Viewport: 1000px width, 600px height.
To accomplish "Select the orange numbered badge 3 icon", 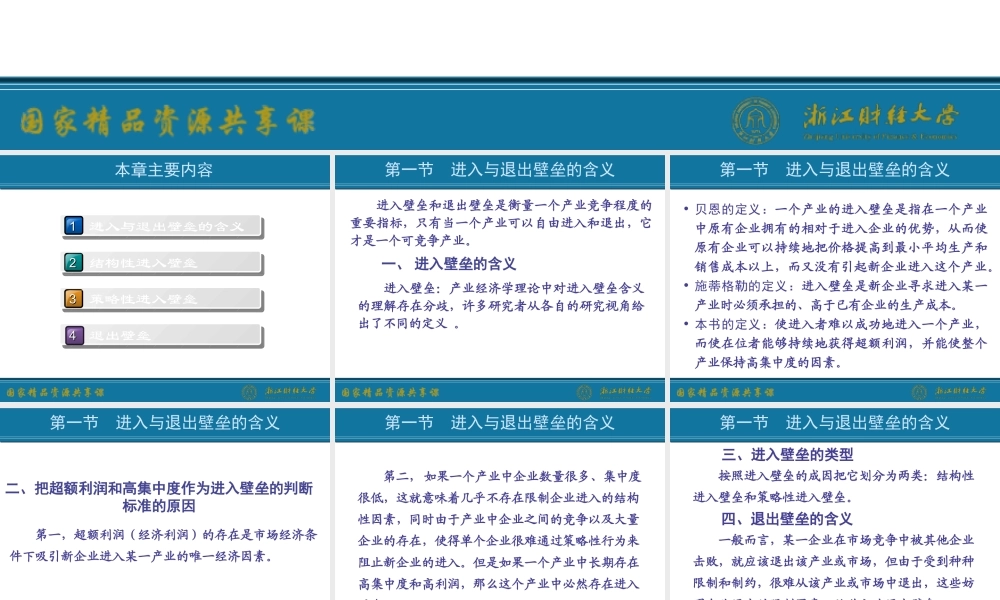I will coord(73,299).
